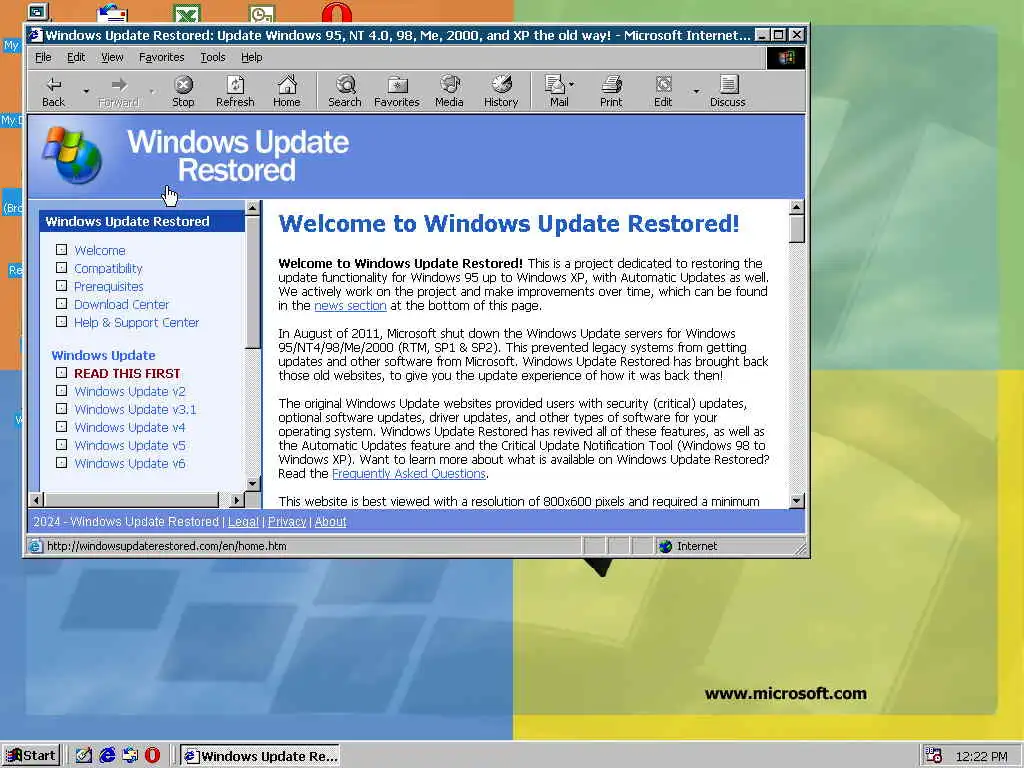Open the Start menu

click(31, 756)
